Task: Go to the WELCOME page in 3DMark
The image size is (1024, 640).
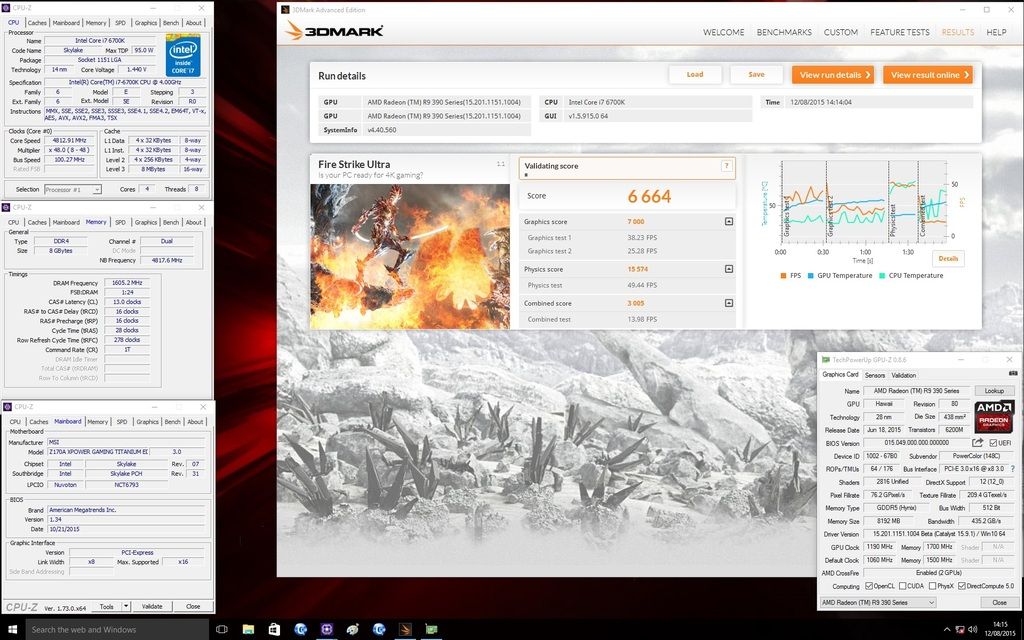Action: [723, 32]
